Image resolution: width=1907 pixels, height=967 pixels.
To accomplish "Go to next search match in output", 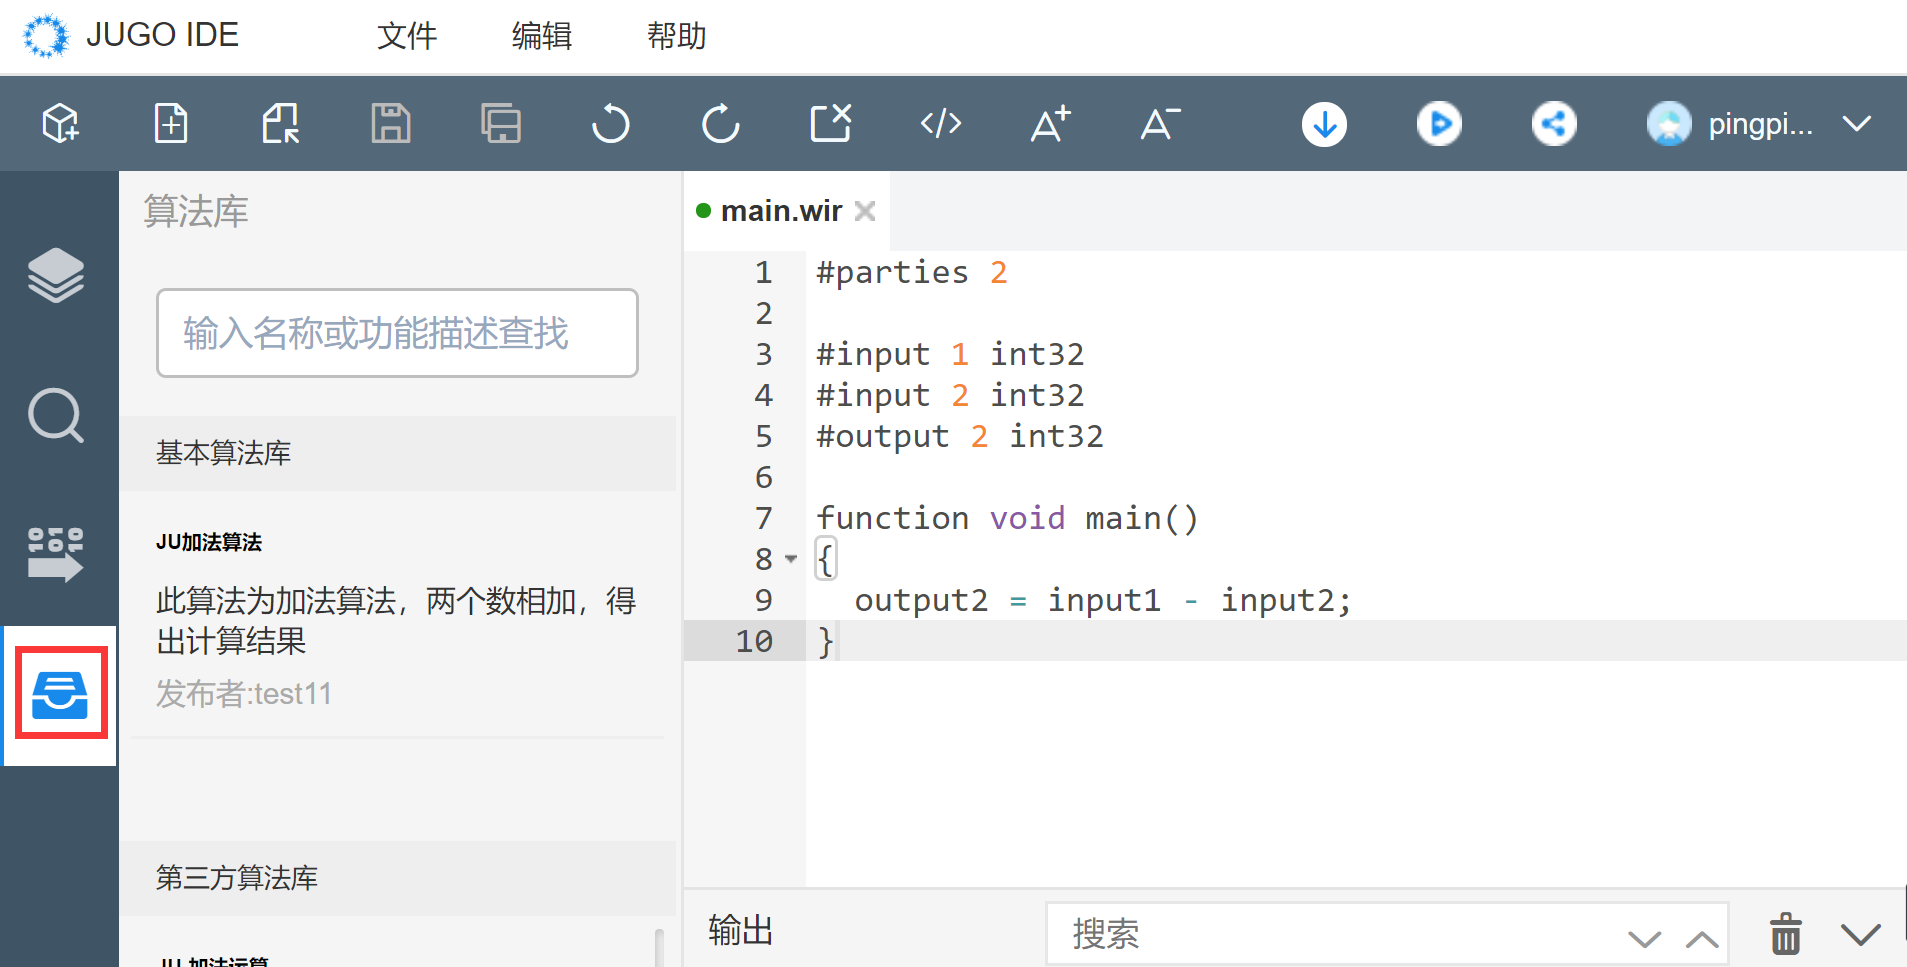I will [1644, 938].
